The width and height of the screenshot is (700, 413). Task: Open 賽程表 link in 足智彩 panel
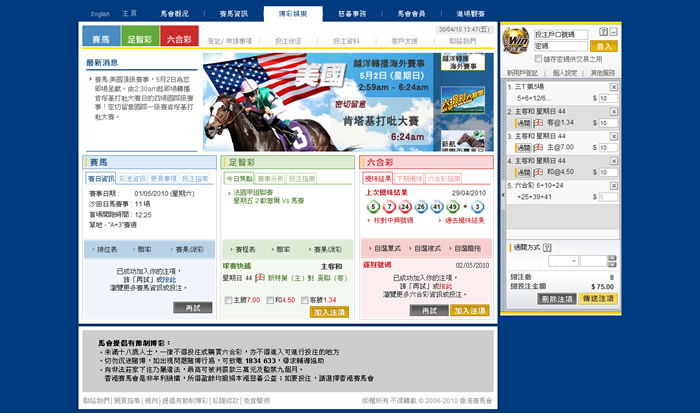pos(246,250)
